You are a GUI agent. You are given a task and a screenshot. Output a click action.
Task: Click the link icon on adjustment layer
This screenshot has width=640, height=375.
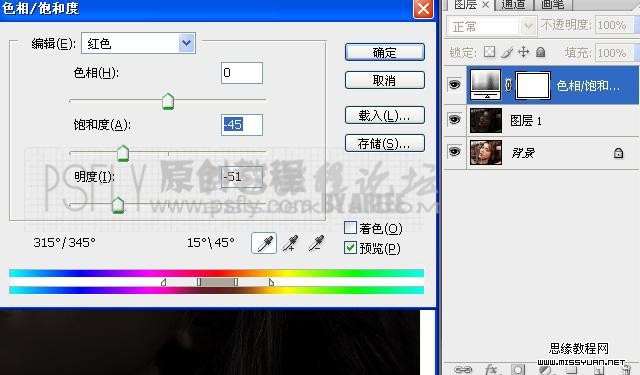(x=508, y=85)
